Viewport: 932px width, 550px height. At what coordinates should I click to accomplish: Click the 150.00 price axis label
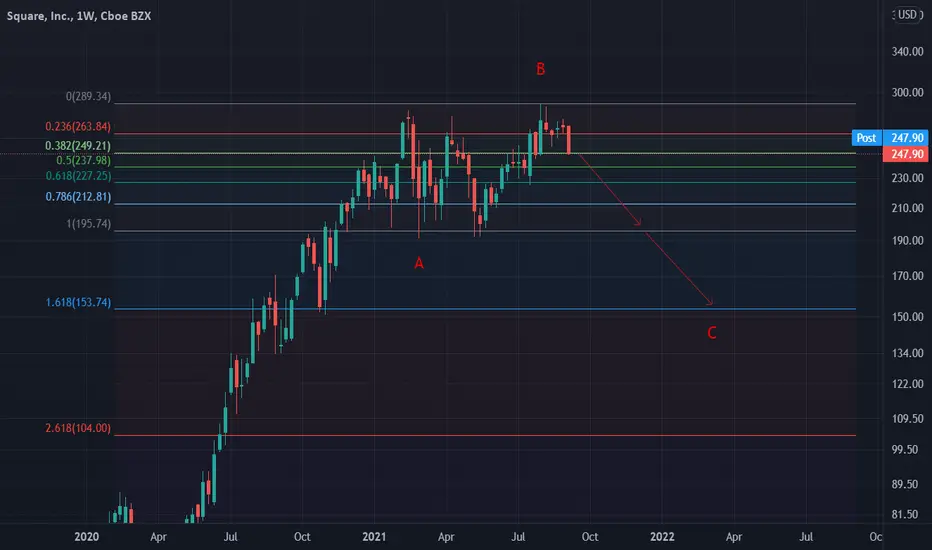click(907, 317)
